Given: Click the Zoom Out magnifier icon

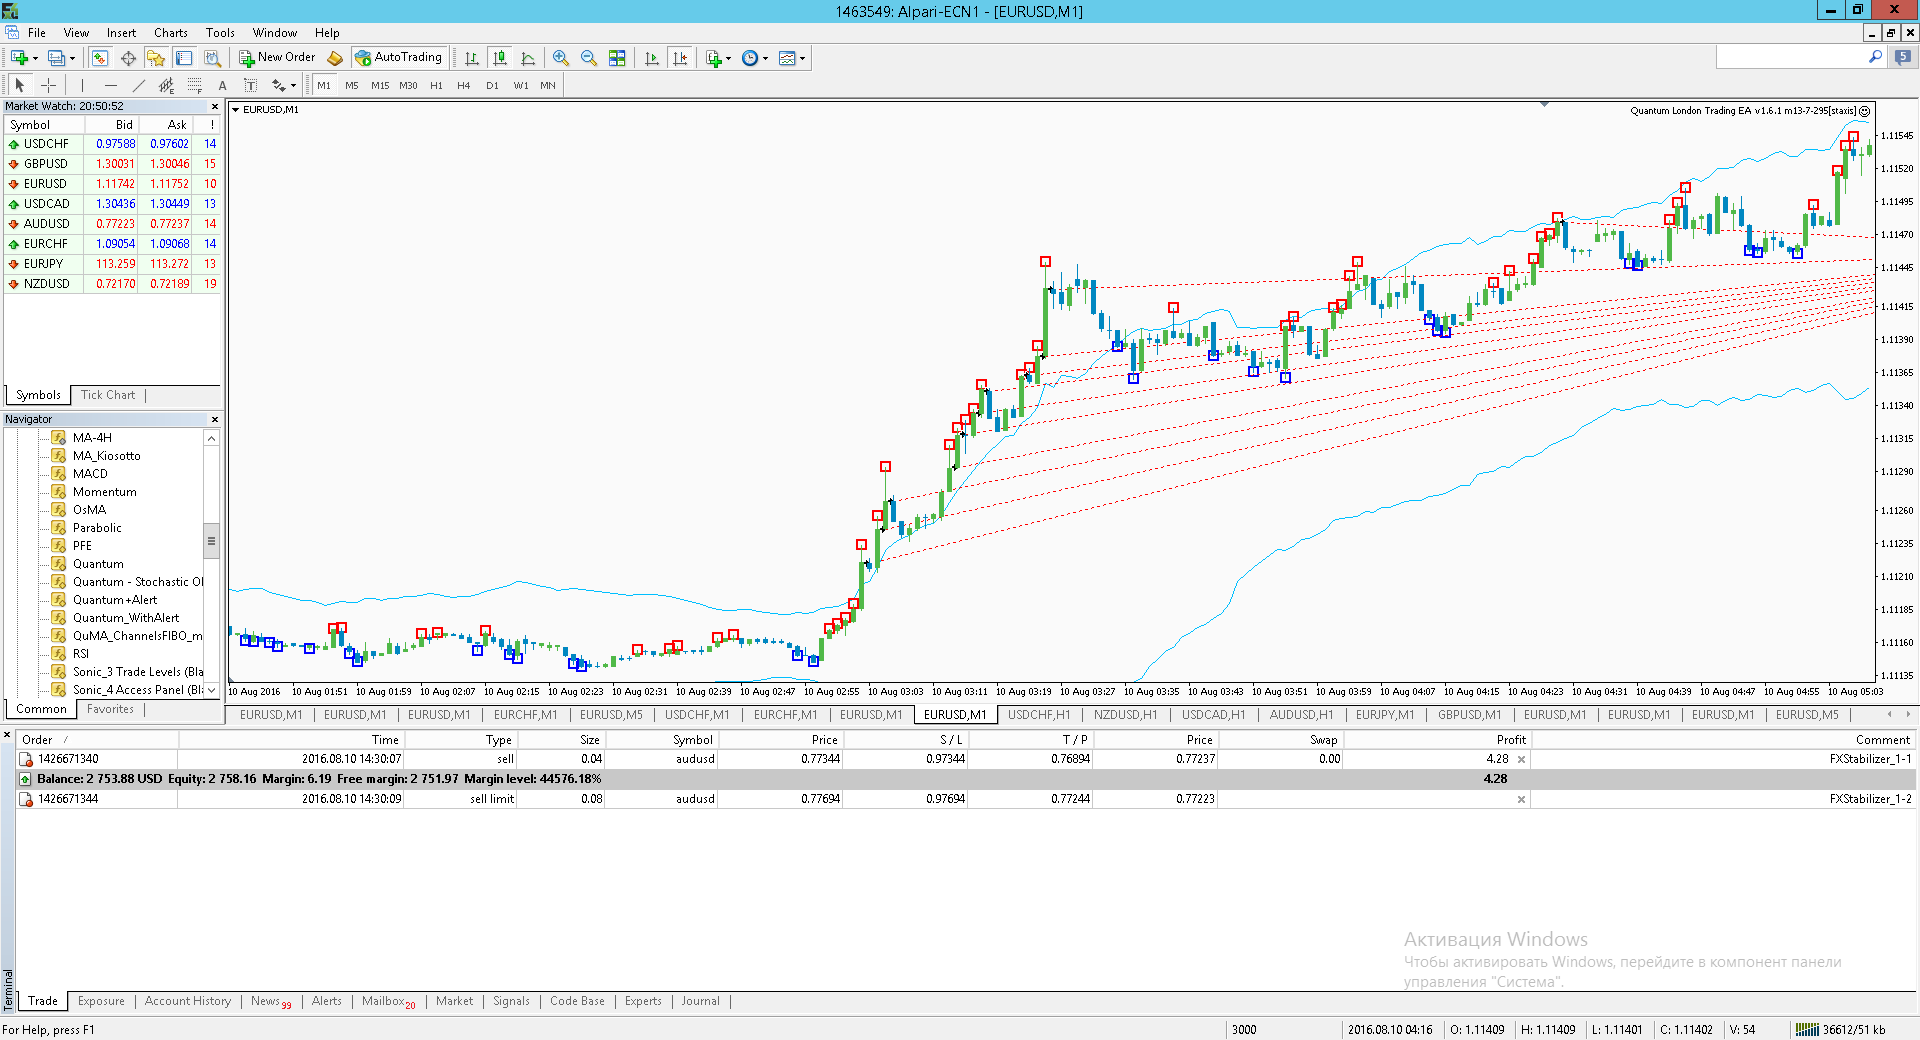Looking at the screenshot, I should click(x=589, y=58).
